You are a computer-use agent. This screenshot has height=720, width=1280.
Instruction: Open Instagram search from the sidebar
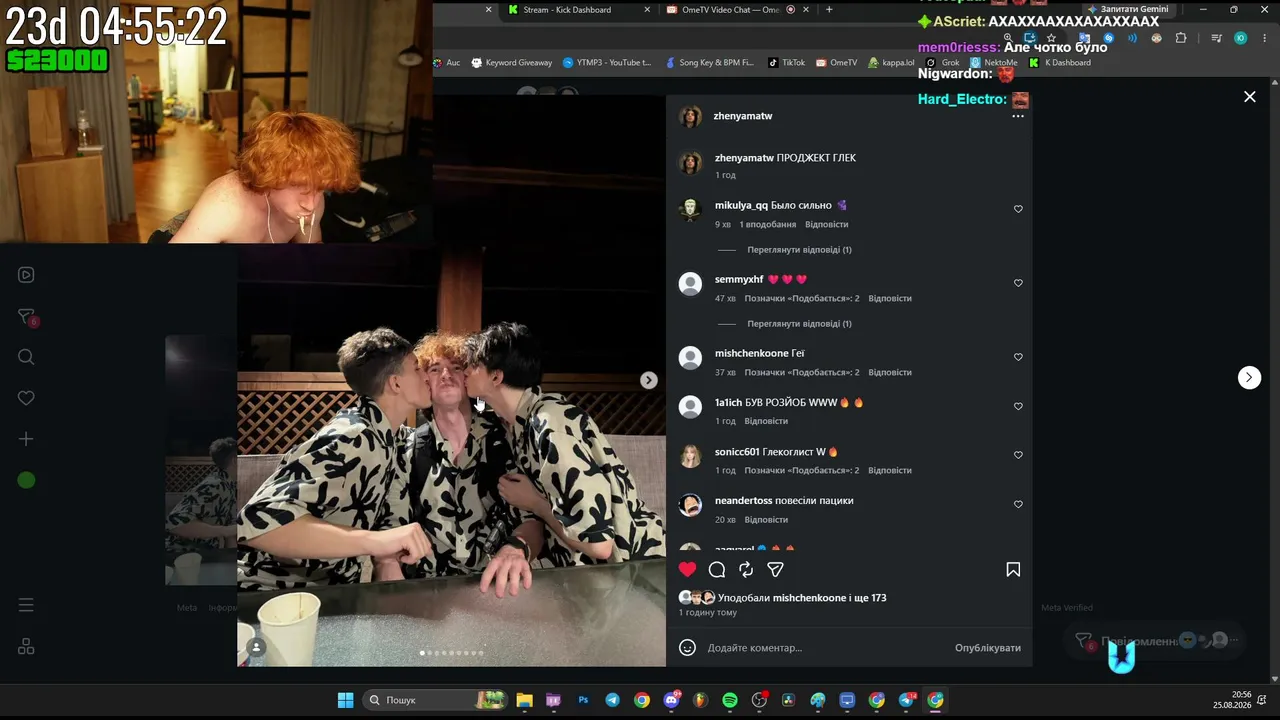(x=26, y=357)
